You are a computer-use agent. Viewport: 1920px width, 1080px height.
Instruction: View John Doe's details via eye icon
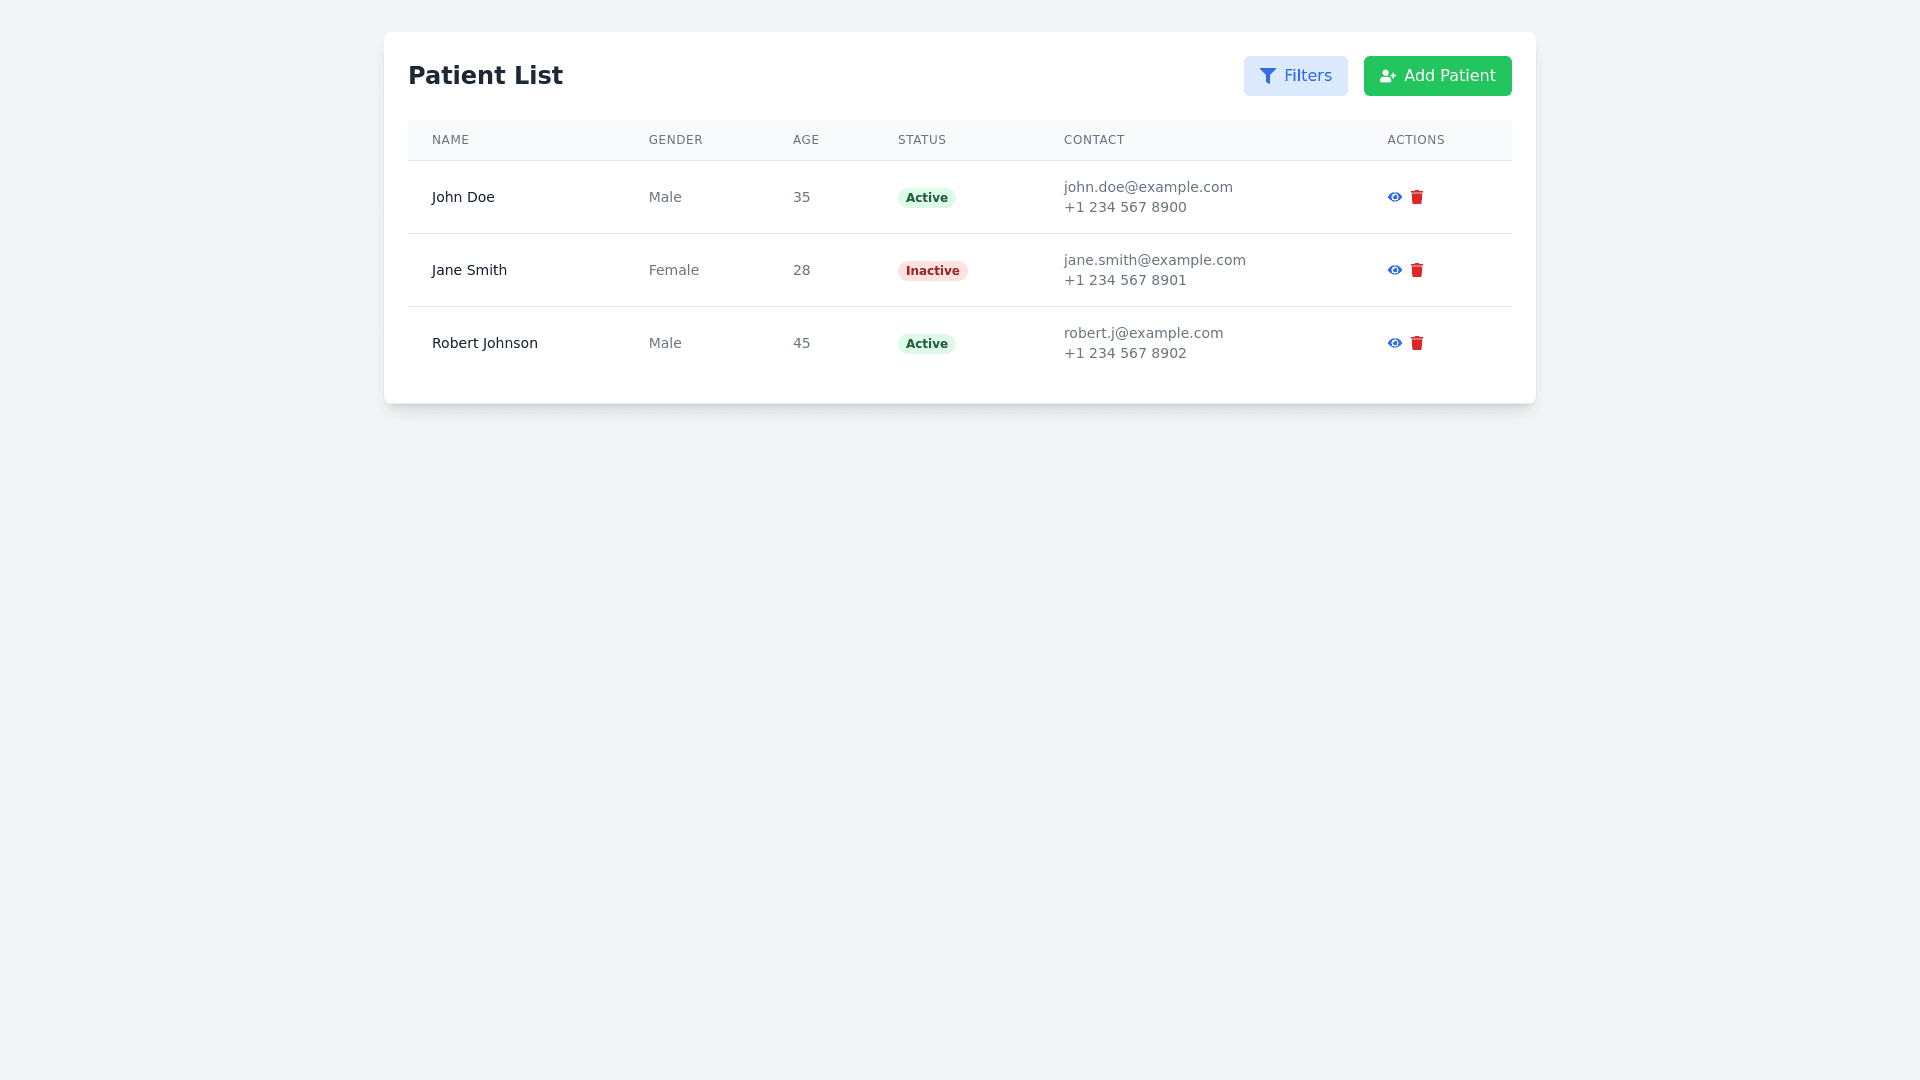pos(1394,197)
